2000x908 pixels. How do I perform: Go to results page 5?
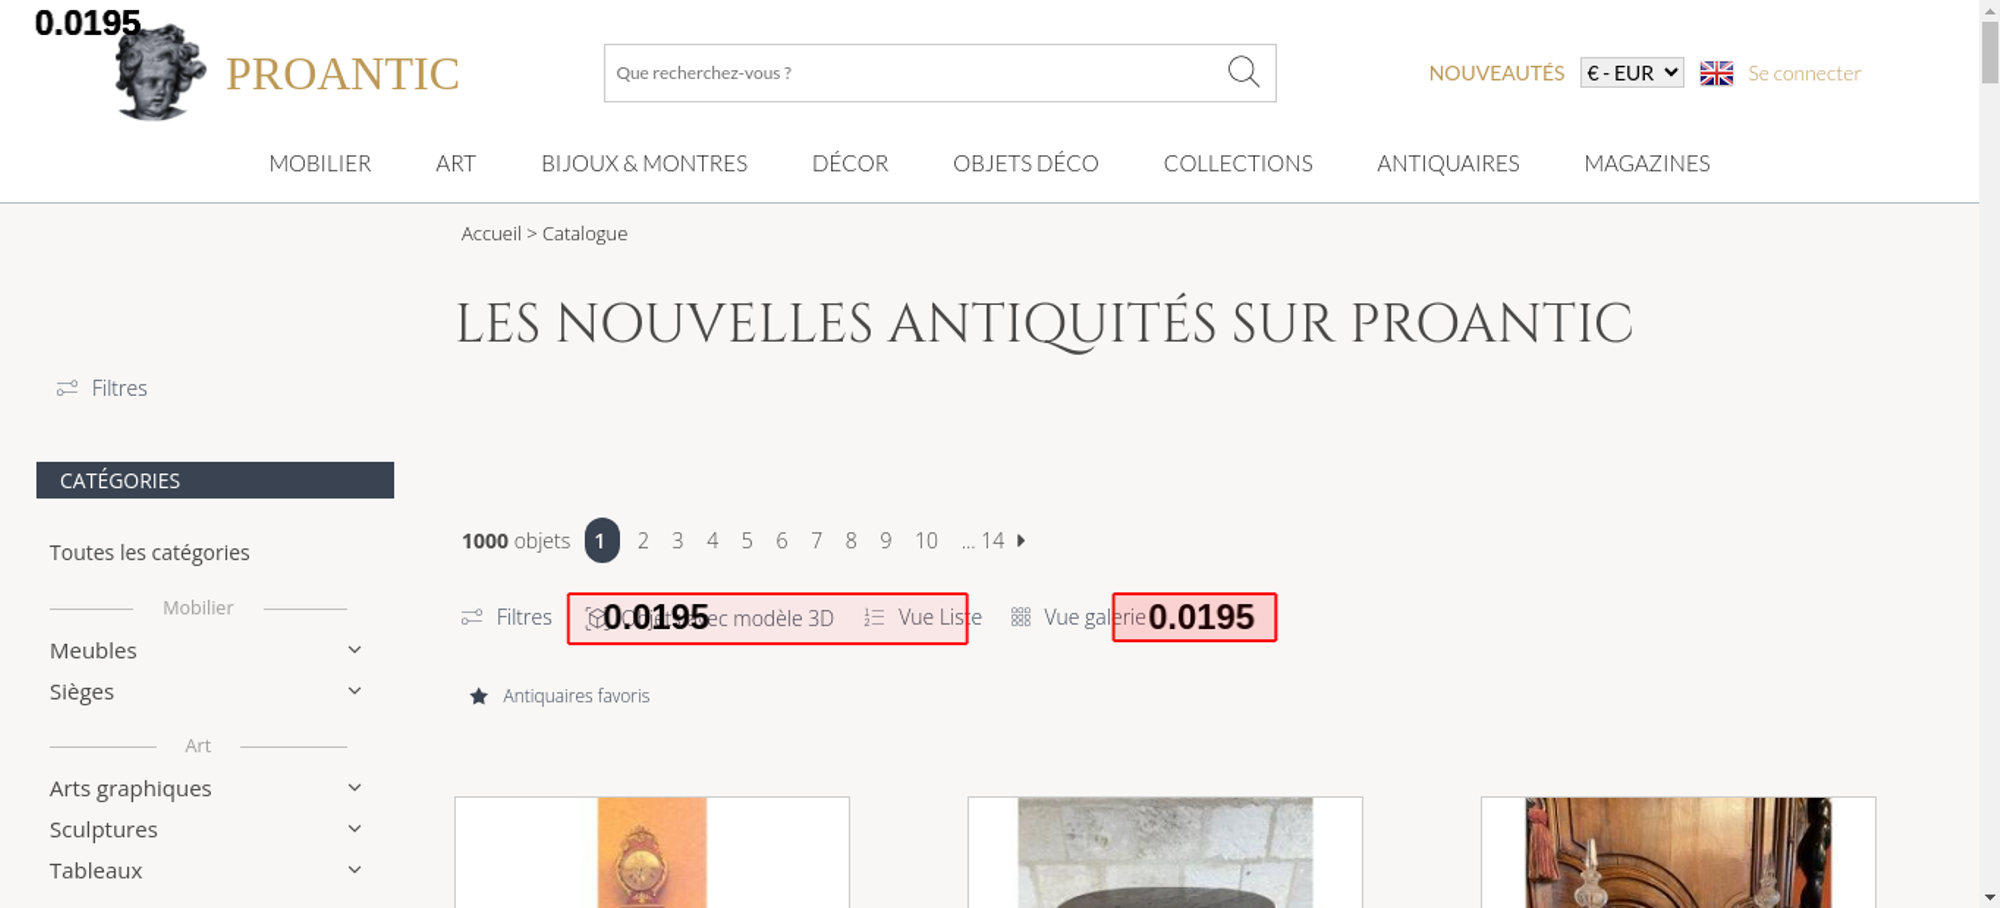click(x=747, y=541)
